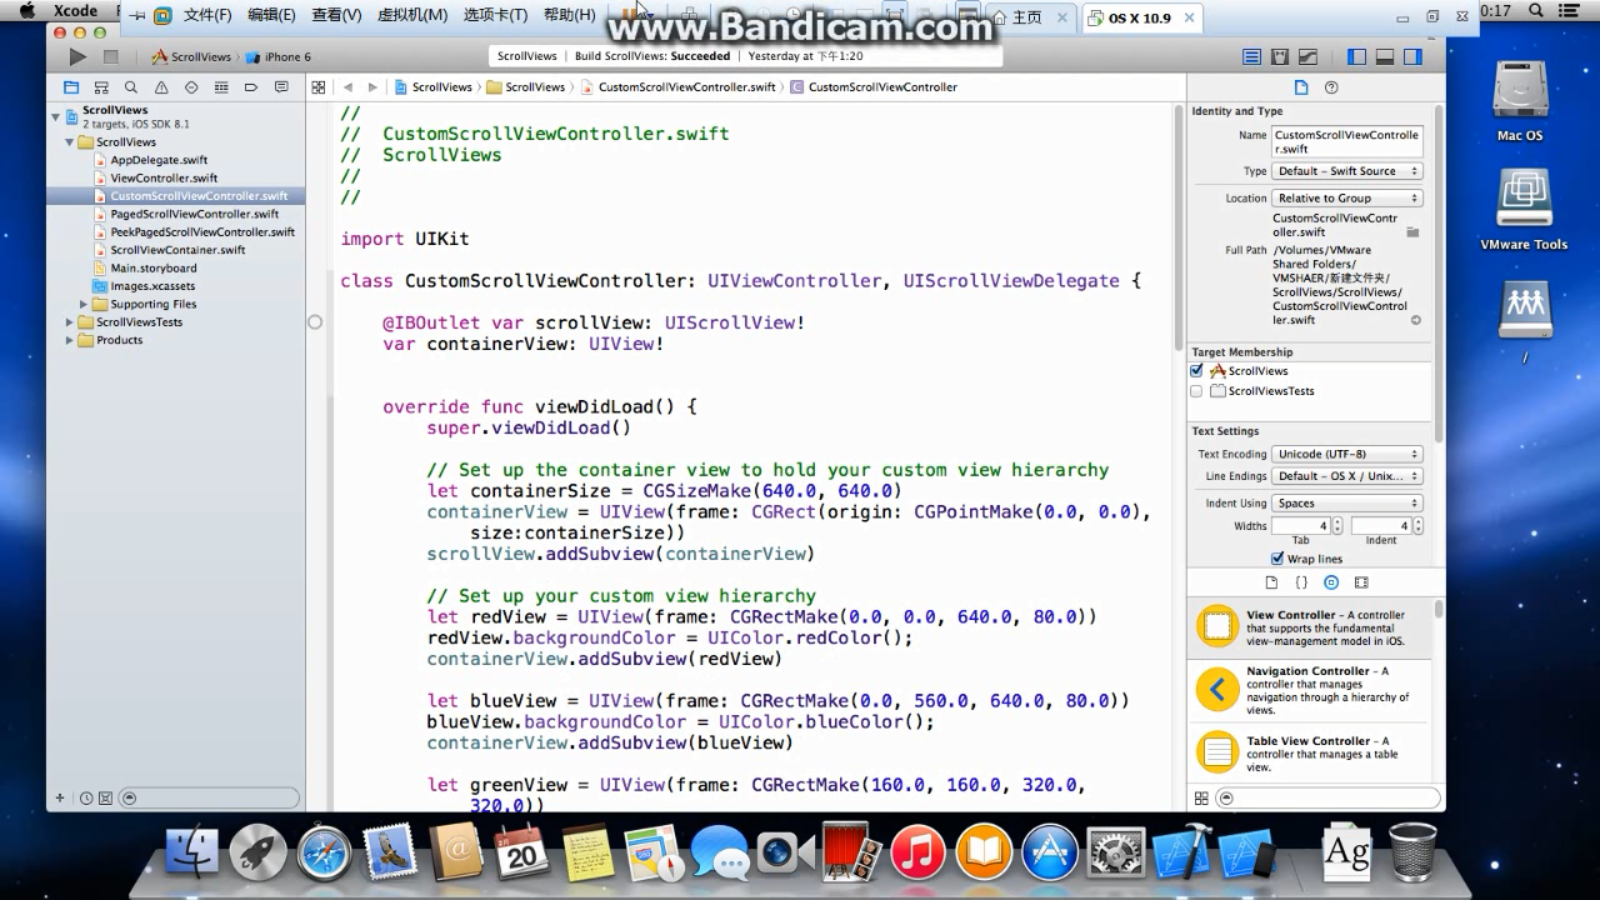This screenshot has height=900, width=1600.
Task: Open the Text Encoding dropdown
Action: (1346, 454)
